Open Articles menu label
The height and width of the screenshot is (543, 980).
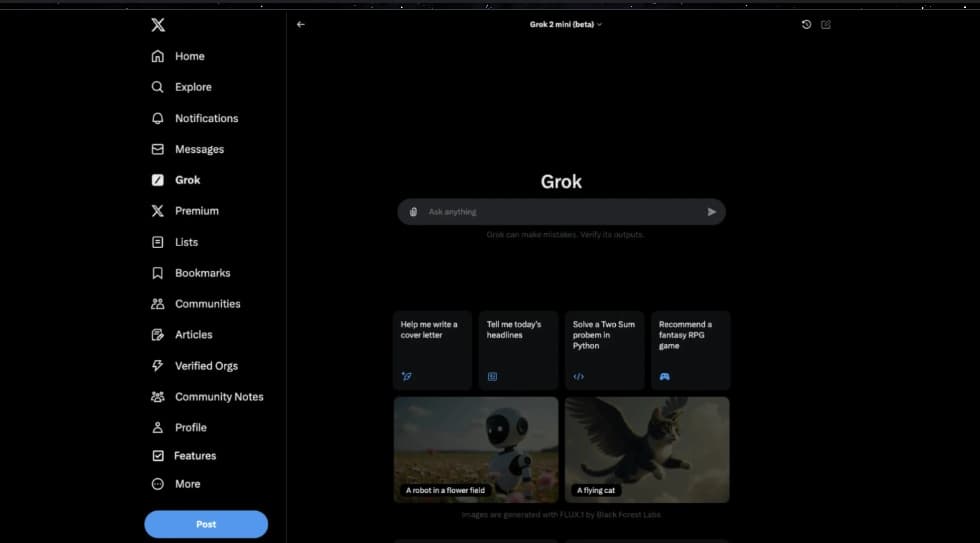pyautogui.click(x=194, y=335)
